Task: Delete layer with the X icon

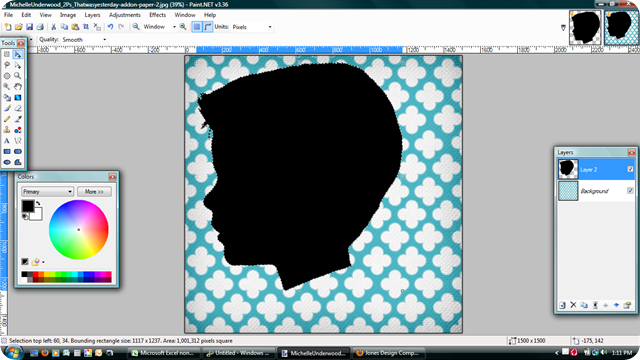Action: (573, 305)
